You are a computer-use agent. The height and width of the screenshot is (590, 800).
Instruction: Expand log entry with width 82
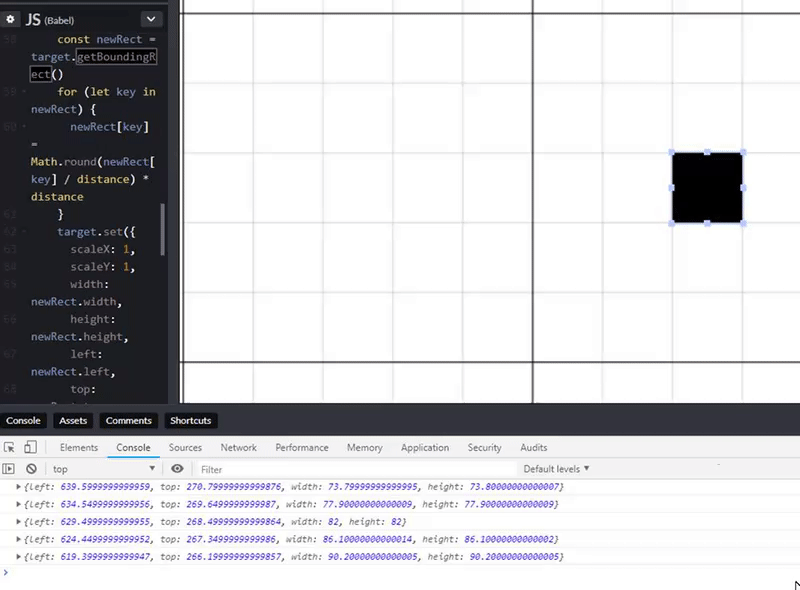(x=18, y=522)
